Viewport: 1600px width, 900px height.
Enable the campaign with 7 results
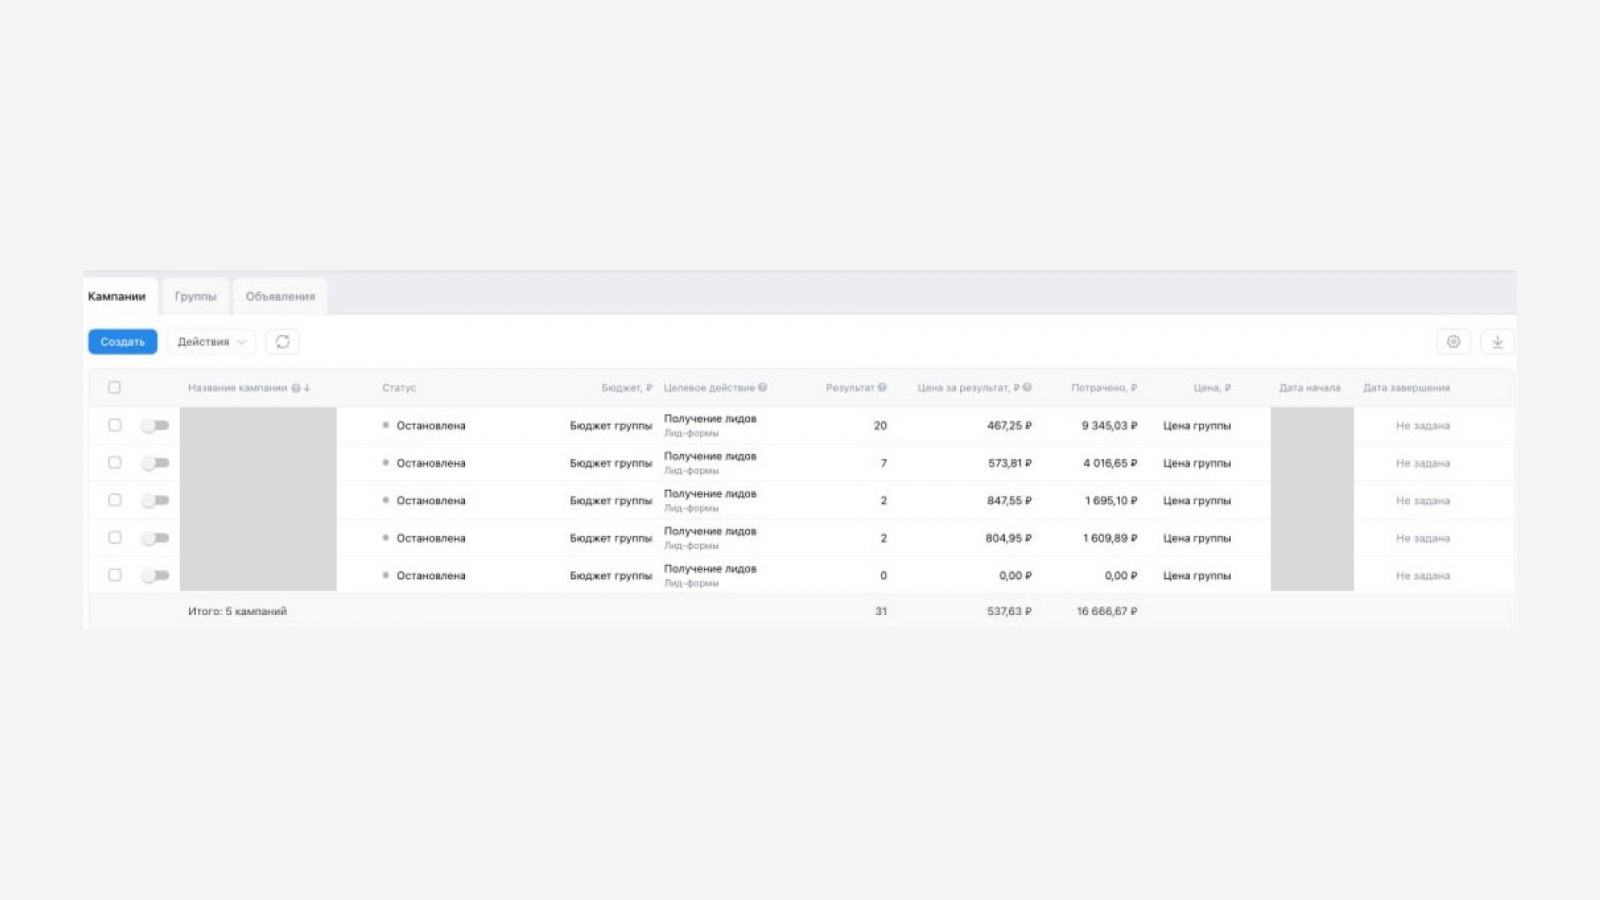tap(155, 463)
